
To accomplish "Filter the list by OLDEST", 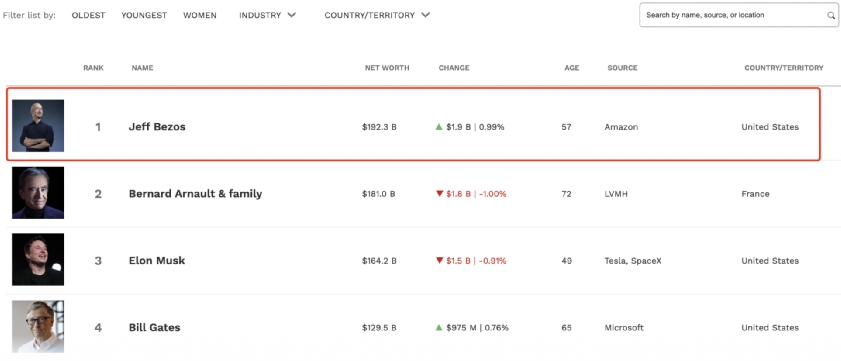I will click(88, 16).
